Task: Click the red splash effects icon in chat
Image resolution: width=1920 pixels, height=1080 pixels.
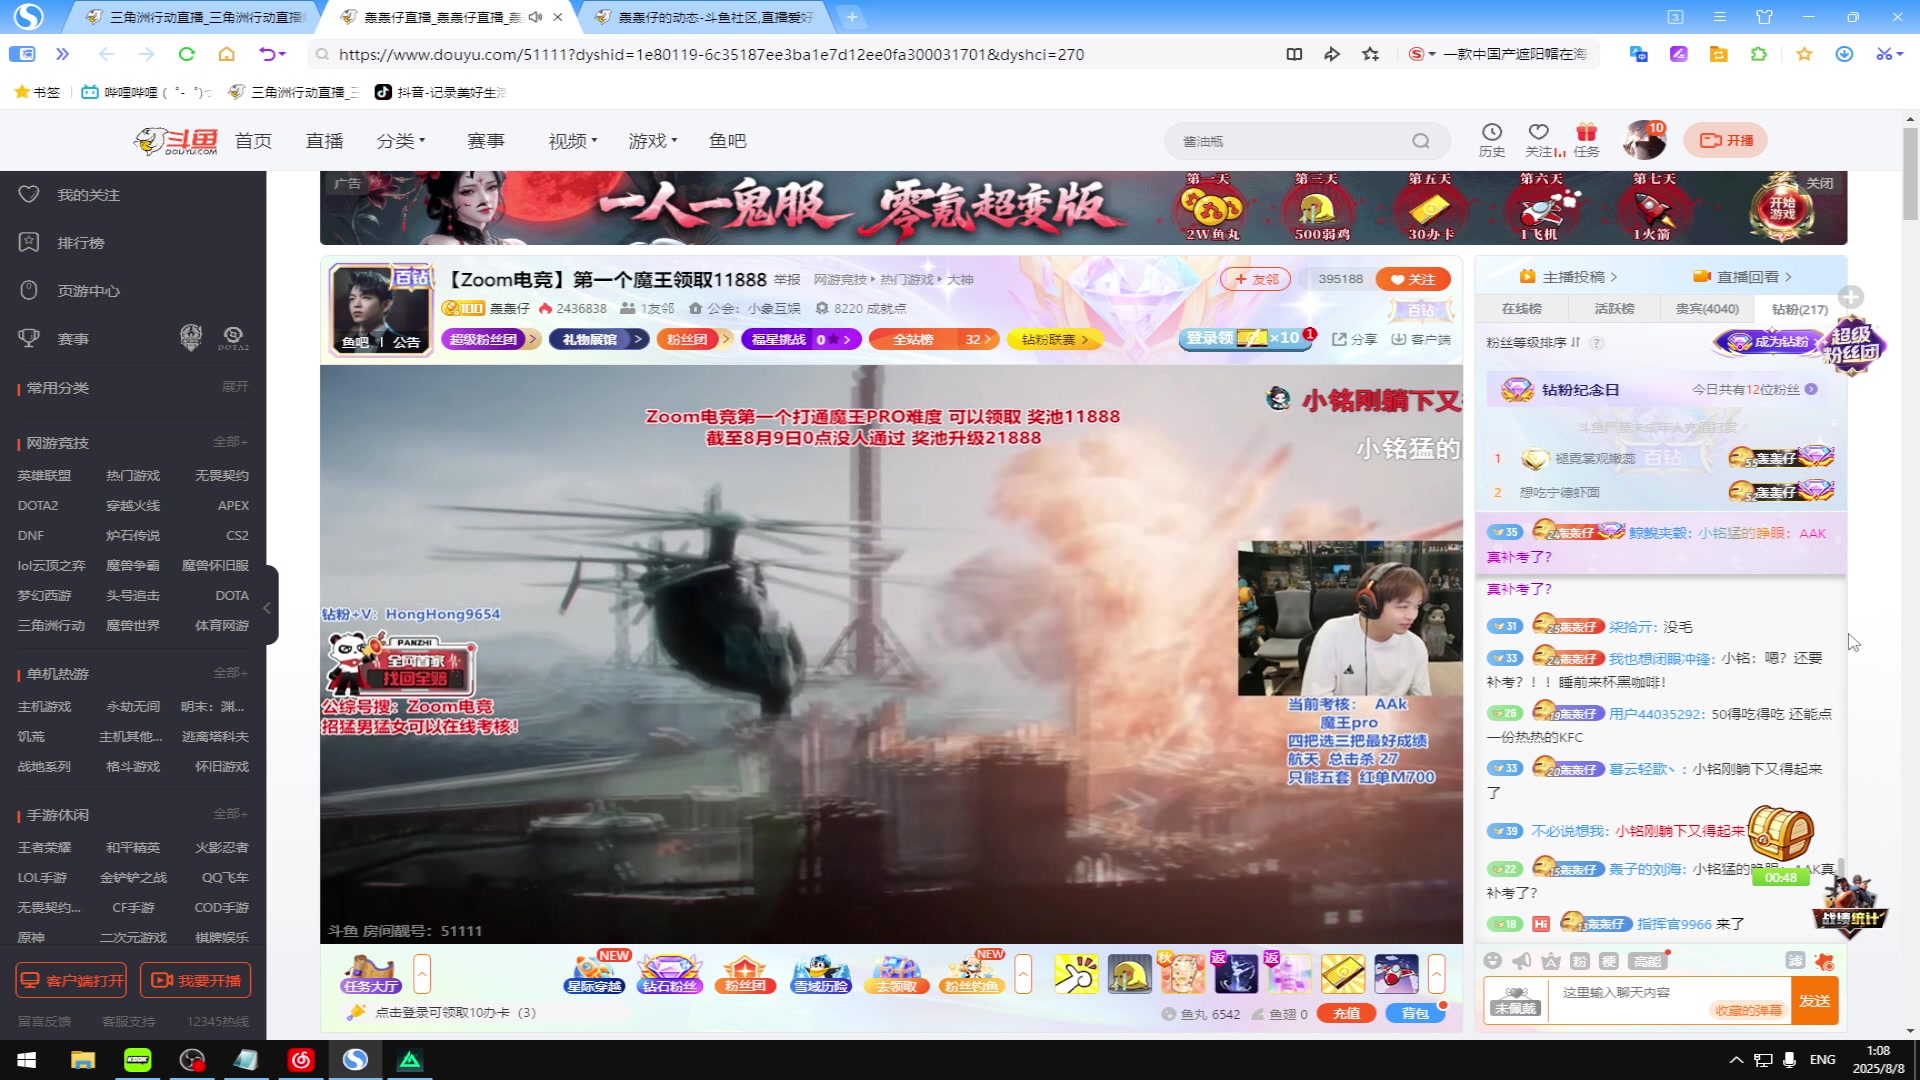Action: coord(1825,961)
